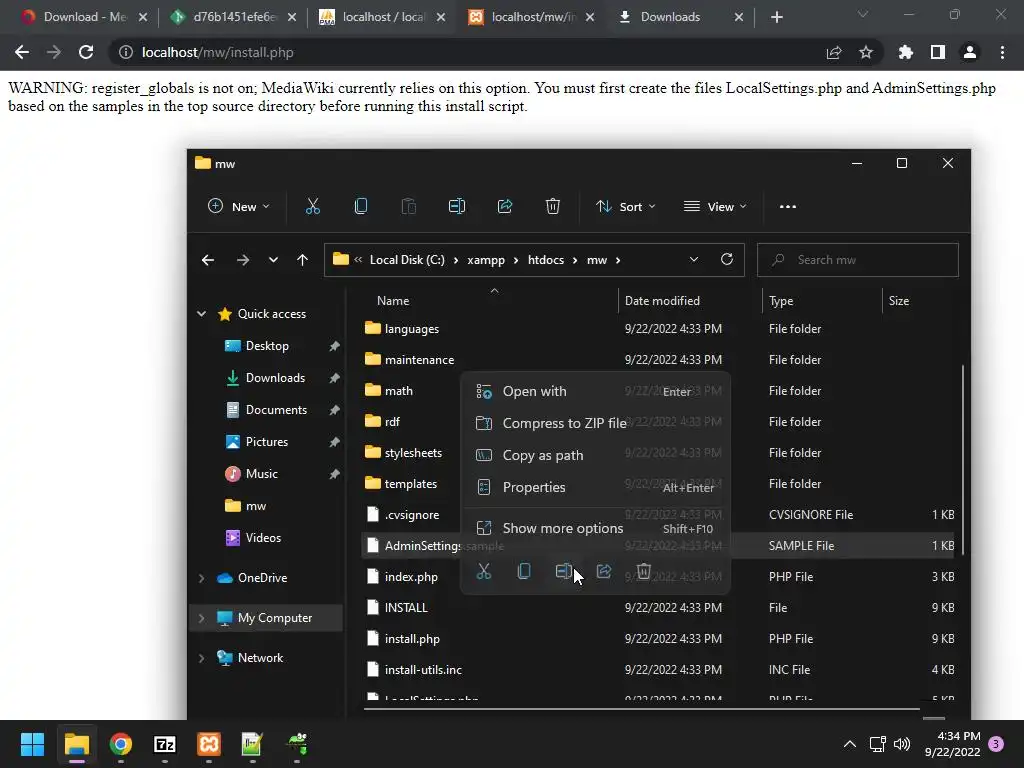Expand the address bar history dropdown
The image size is (1024, 768).
click(694, 259)
